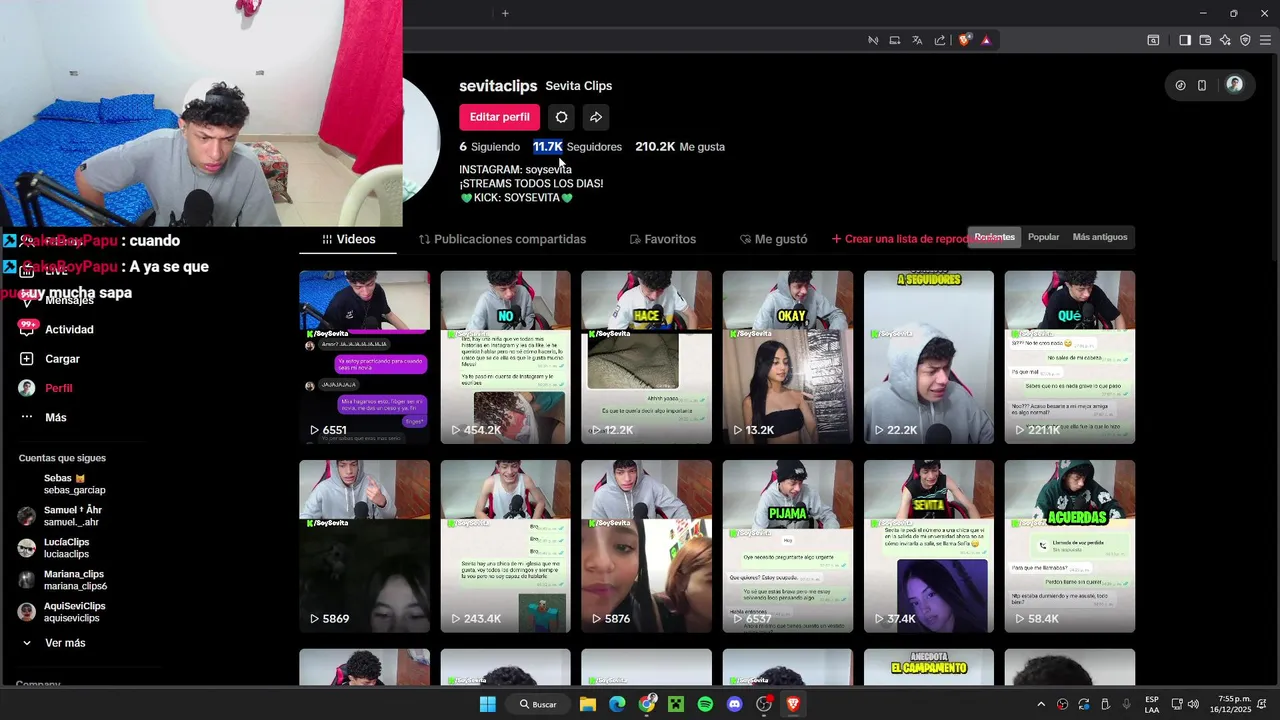View the 11.7K Seguidores list

point(577,147)
